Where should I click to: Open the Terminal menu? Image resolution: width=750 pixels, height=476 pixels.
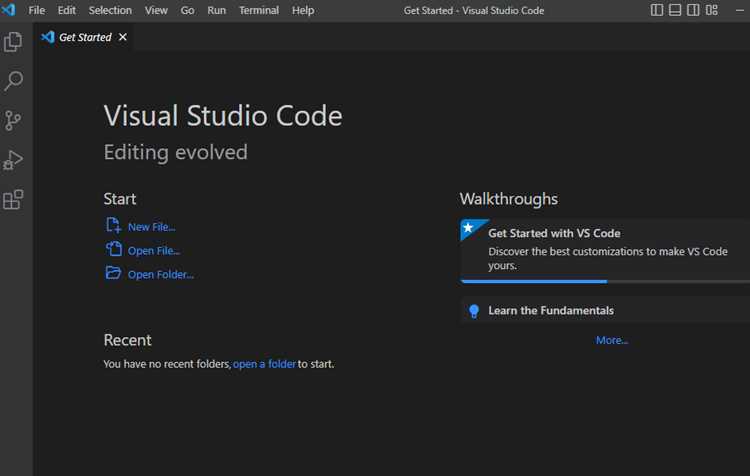259,10
